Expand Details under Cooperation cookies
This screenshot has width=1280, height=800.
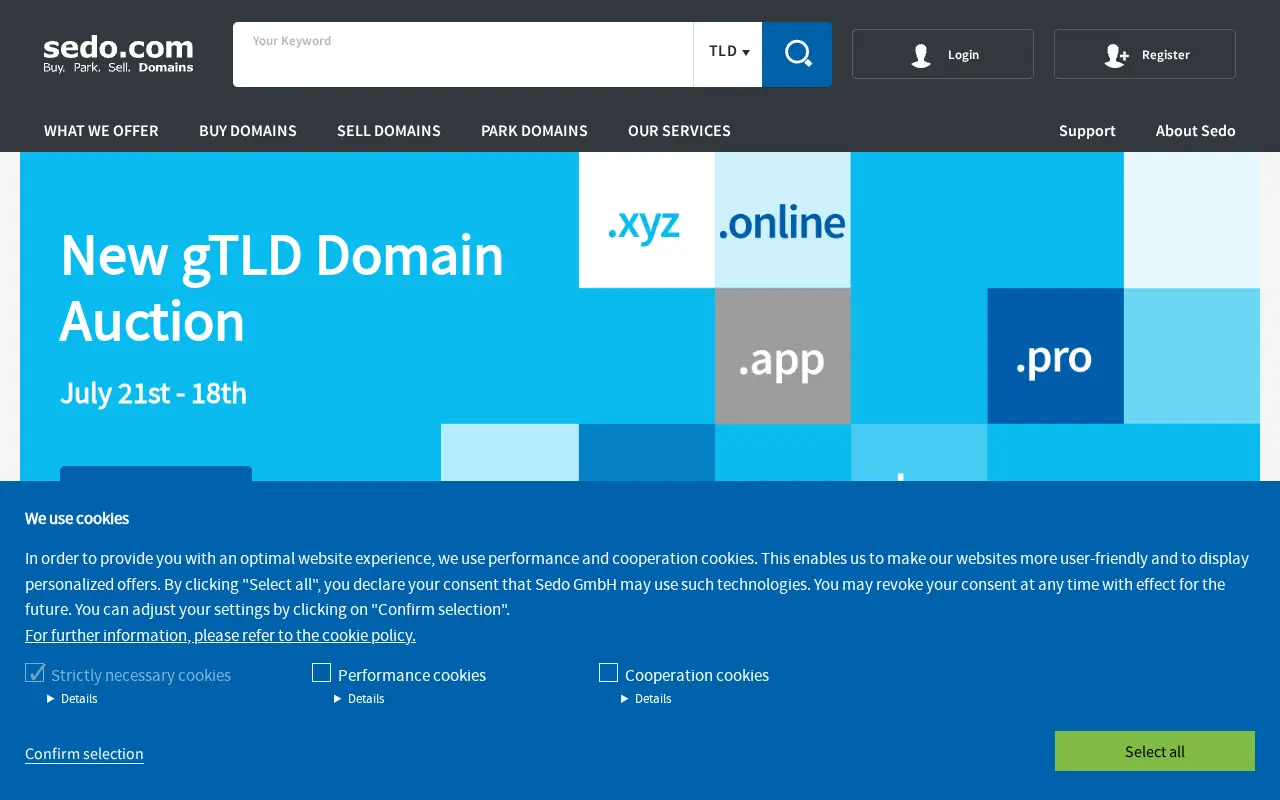[x=646, y=699]
